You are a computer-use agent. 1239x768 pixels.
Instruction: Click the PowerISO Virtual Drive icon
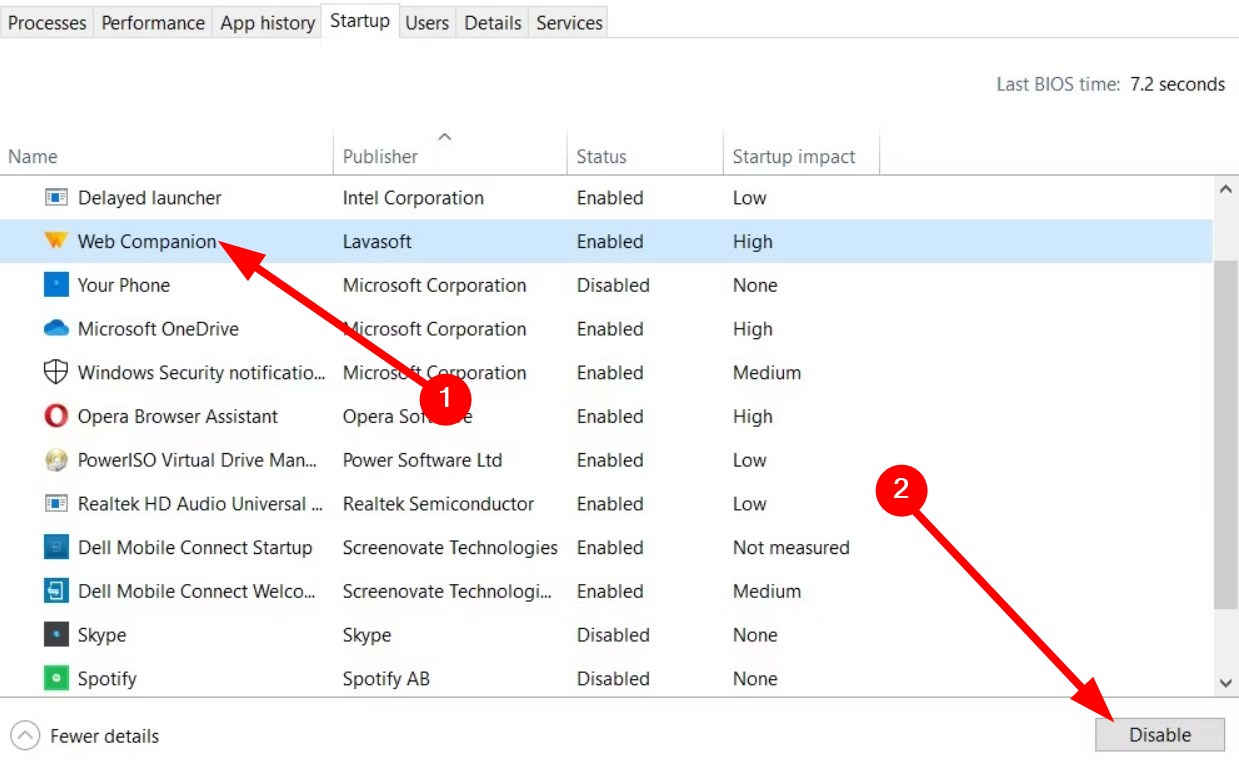(56, 460)
